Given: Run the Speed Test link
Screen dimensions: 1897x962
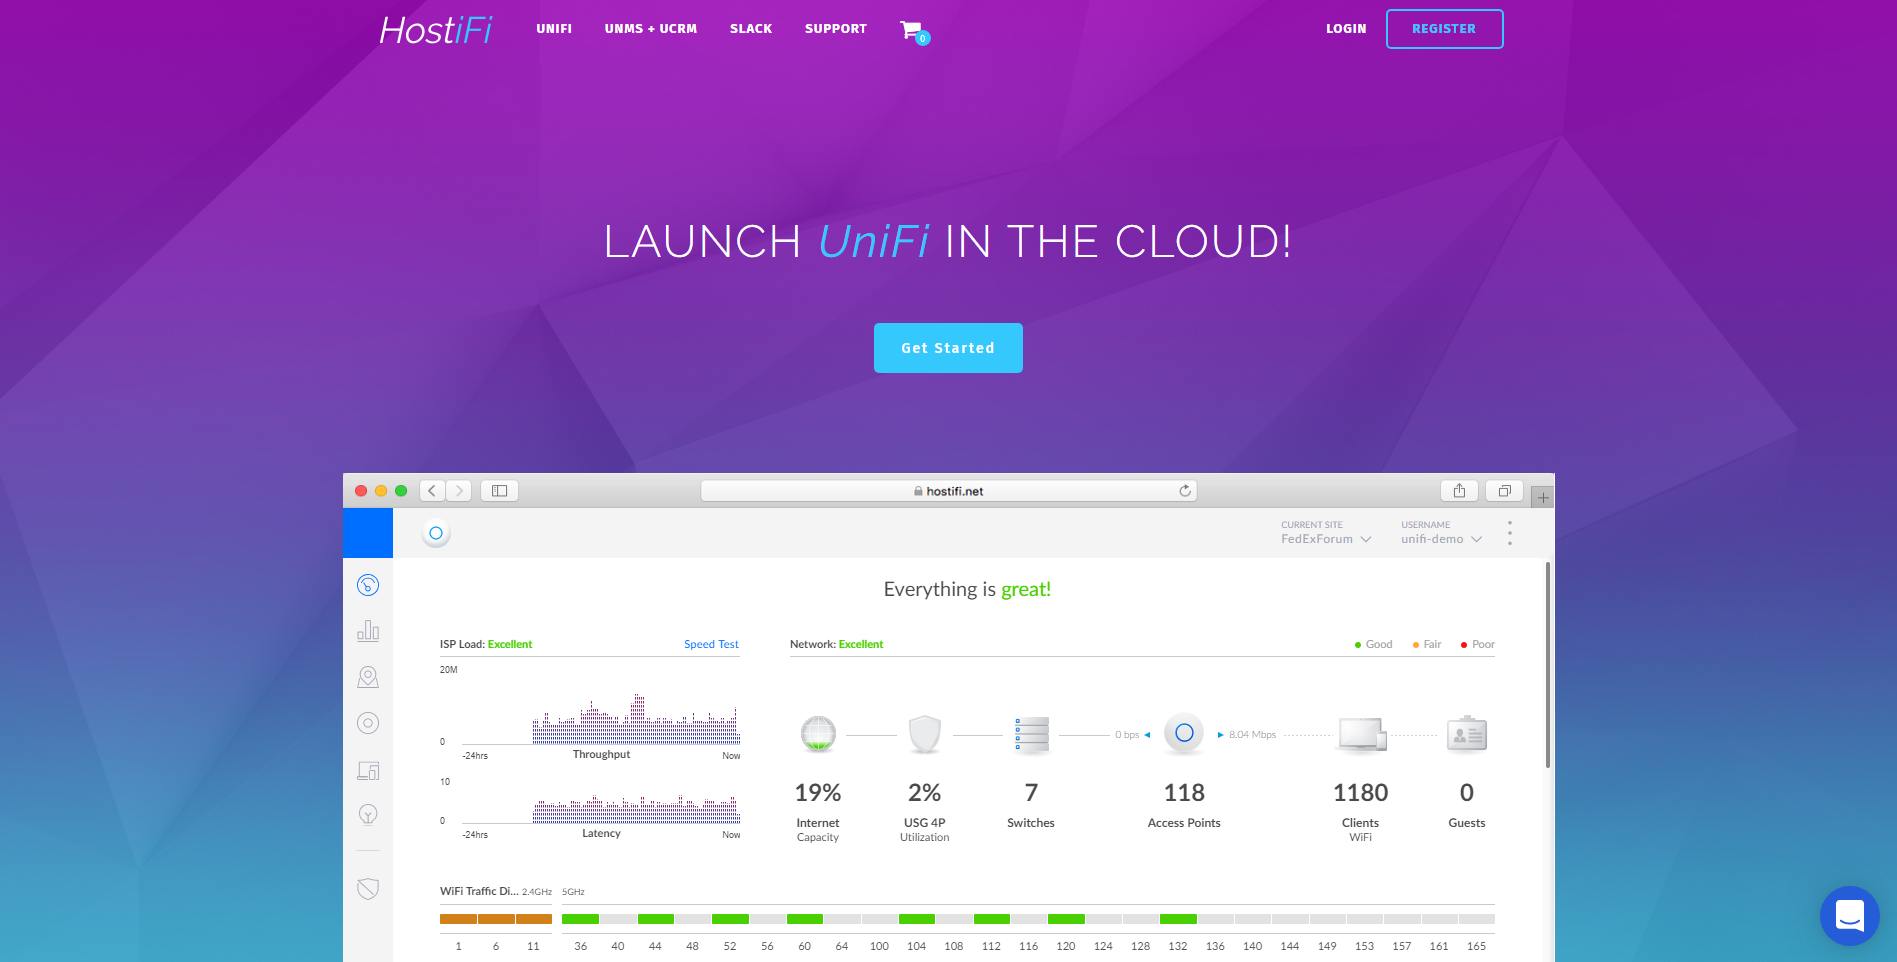Looking at the screenshot, I should pos(711,644).
